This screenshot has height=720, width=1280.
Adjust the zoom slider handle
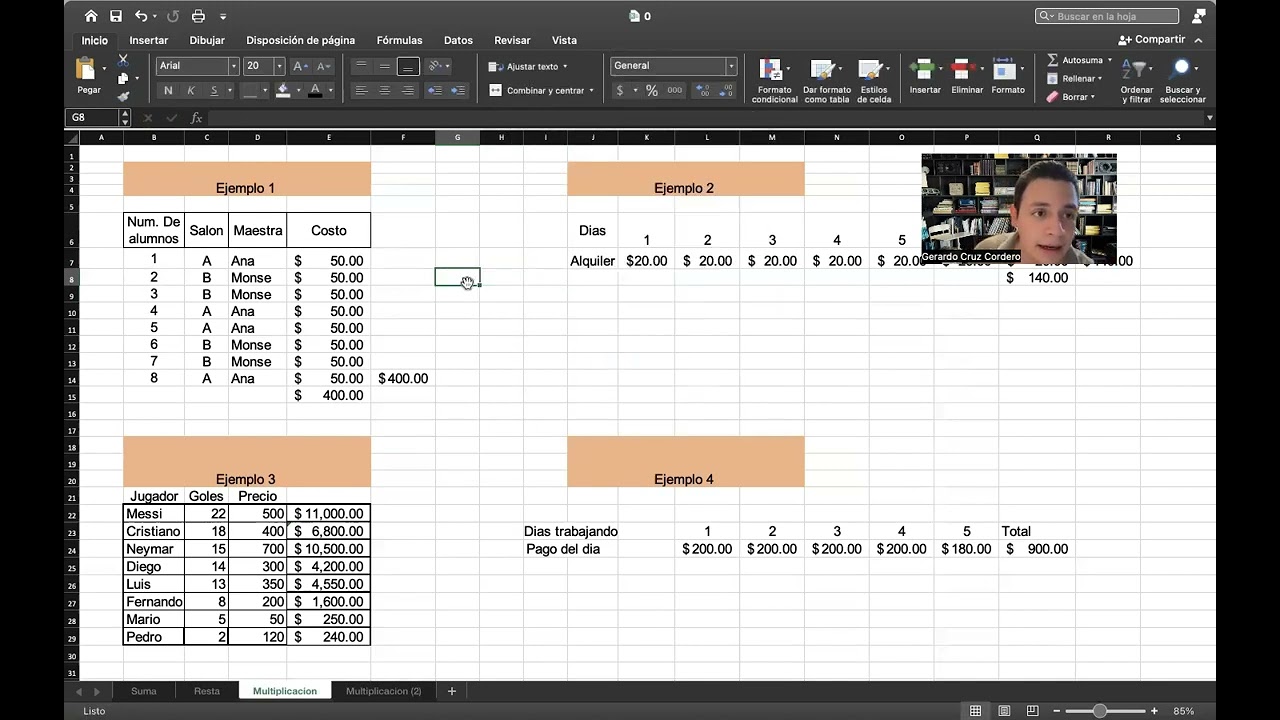tap(1100, 711)
